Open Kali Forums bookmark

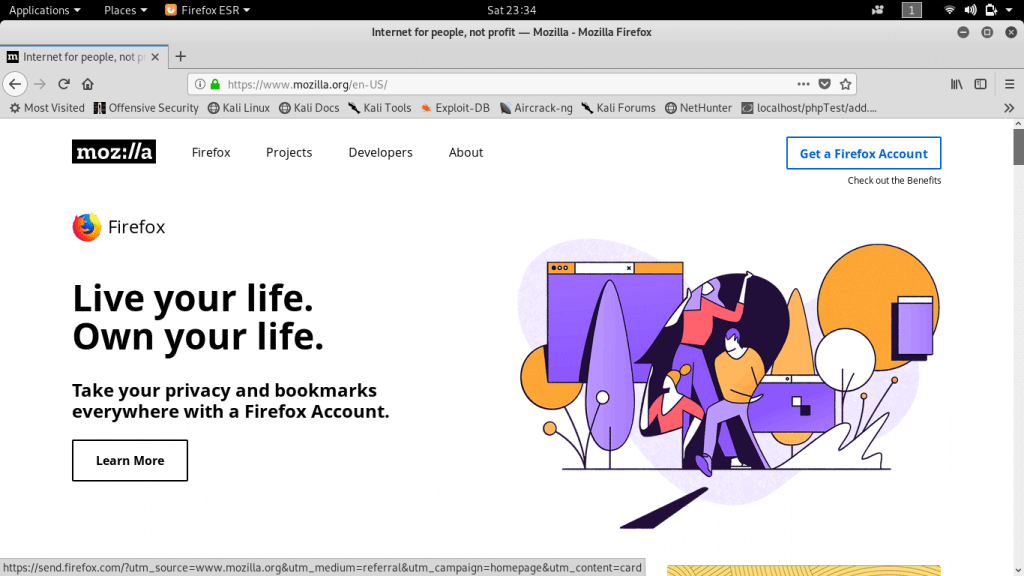point(618,108)
